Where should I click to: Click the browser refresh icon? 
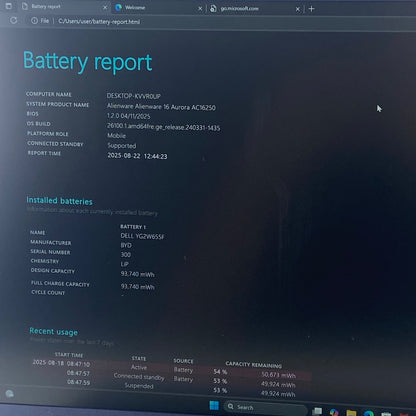tap(13, 21)
